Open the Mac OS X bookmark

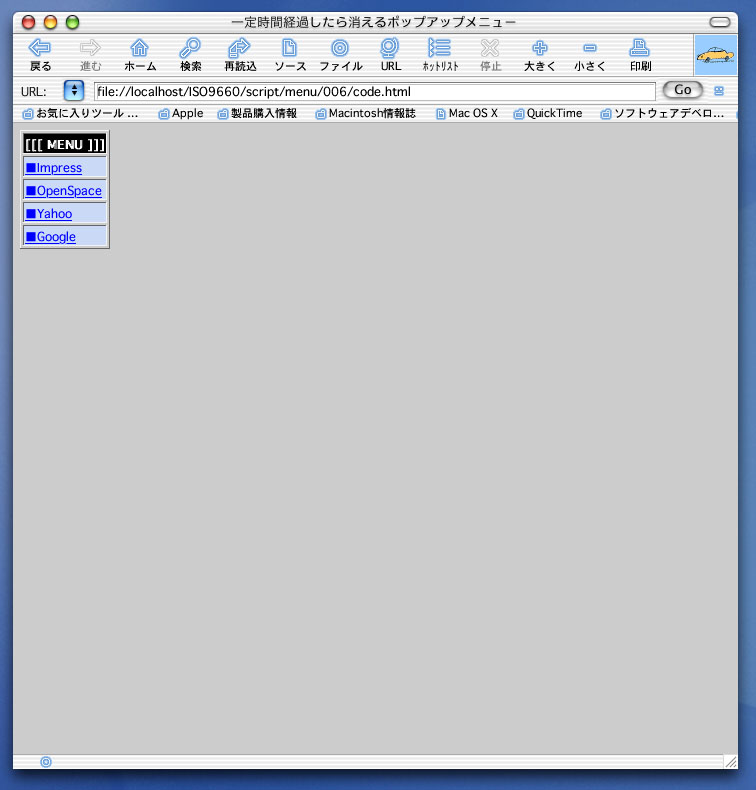tap(467, 113)
